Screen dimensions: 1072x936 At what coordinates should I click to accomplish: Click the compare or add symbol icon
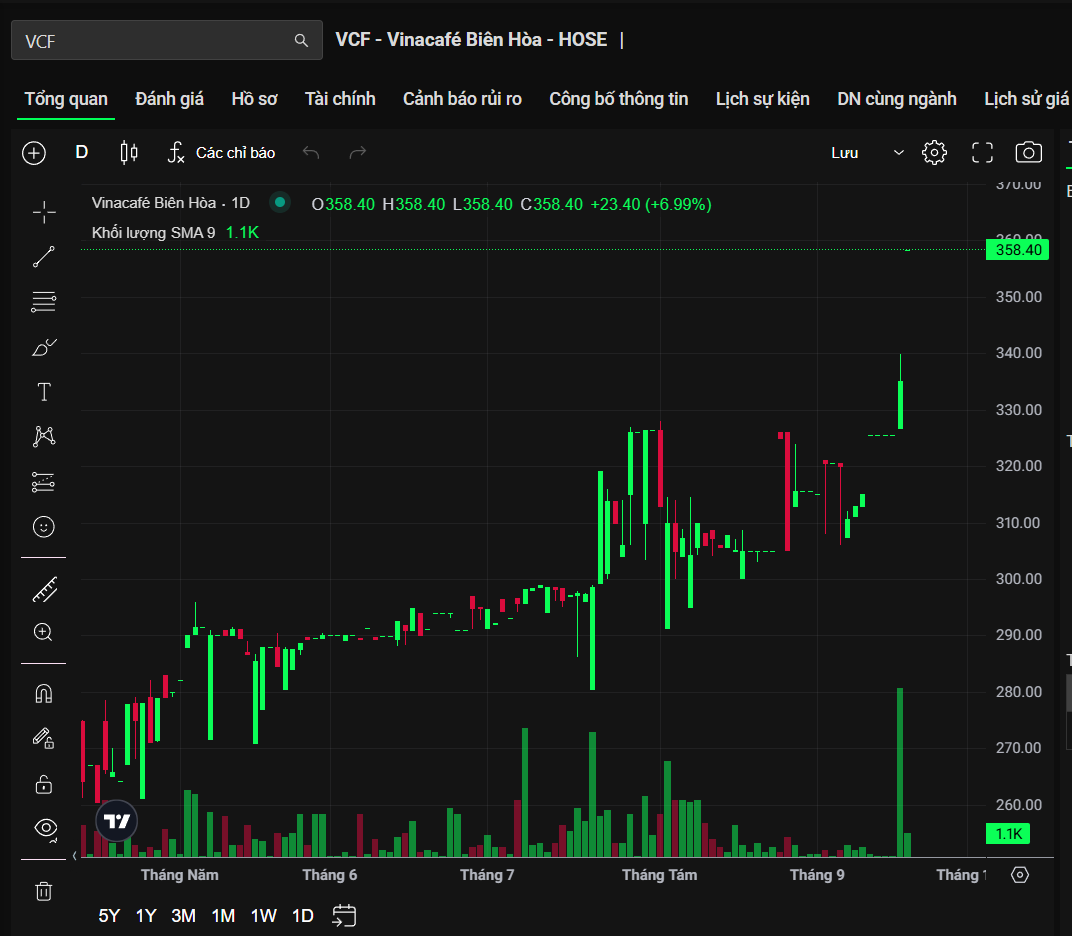tap(34, 152)
